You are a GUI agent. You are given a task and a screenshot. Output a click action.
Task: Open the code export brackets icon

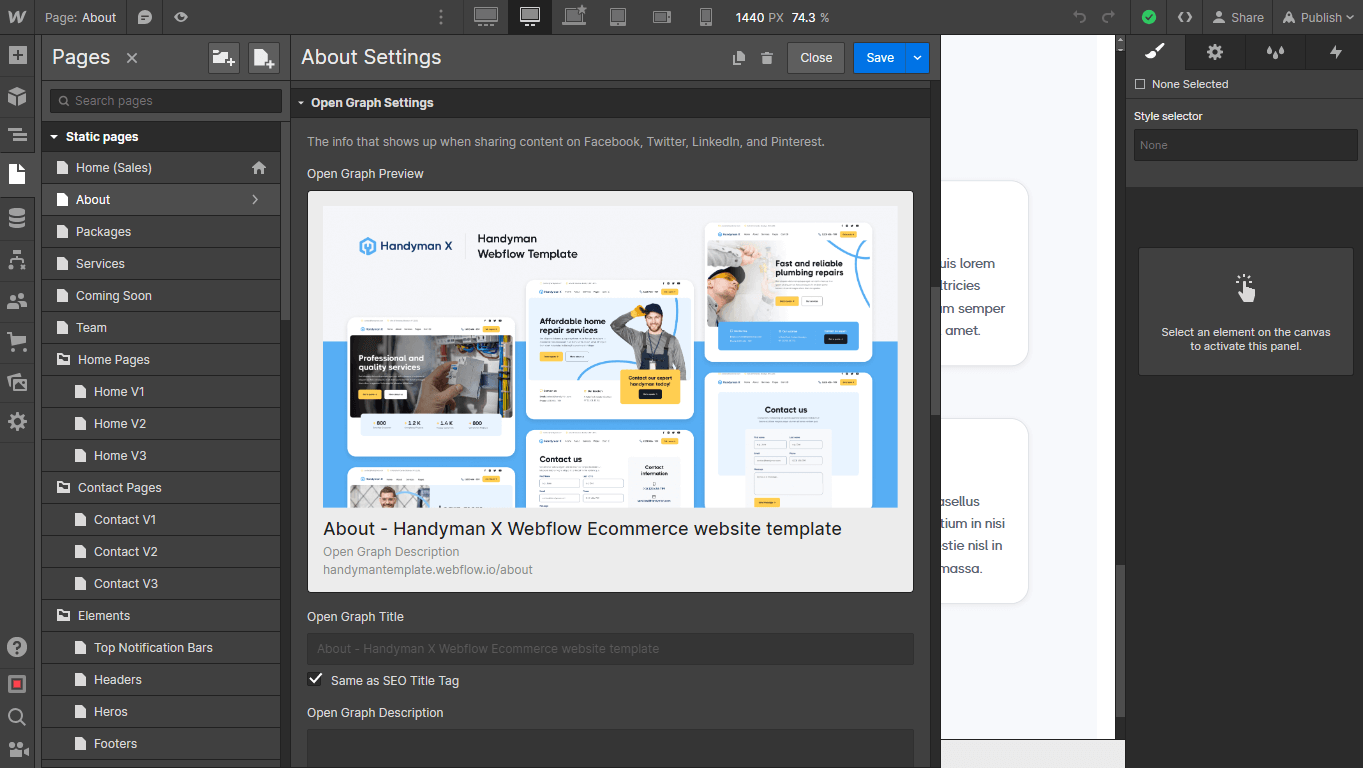tap(1185, 17)
